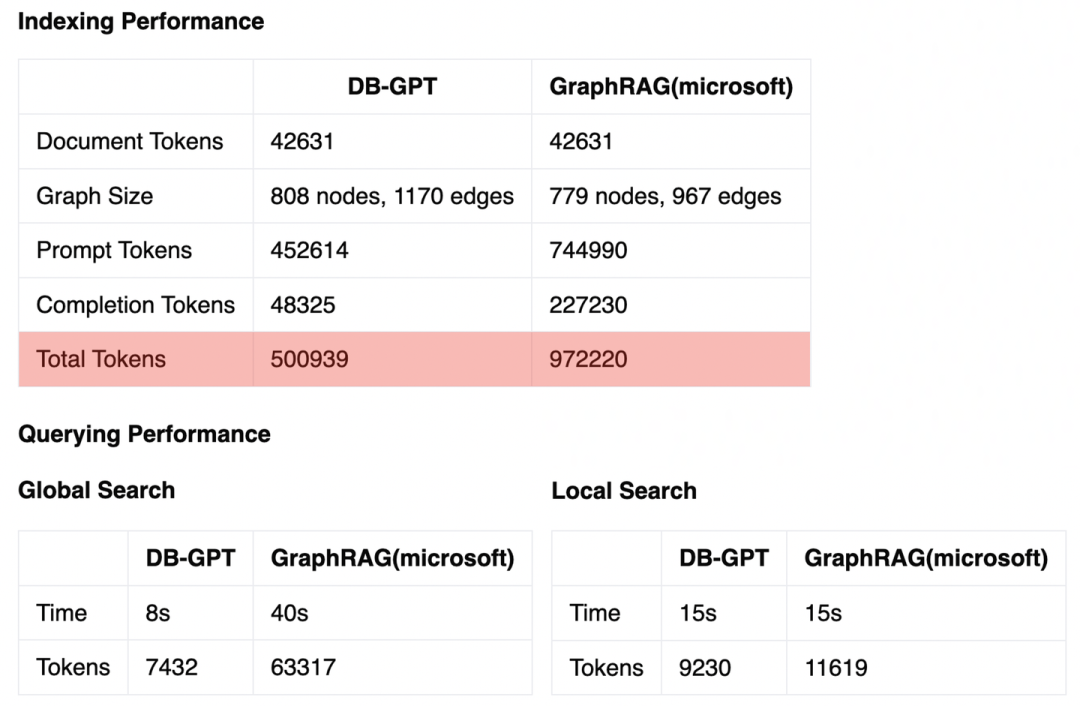Select the 779 nodes, 967 edges cell
The width and height of the screenshot is (1080, 706).
pos(665,196)
